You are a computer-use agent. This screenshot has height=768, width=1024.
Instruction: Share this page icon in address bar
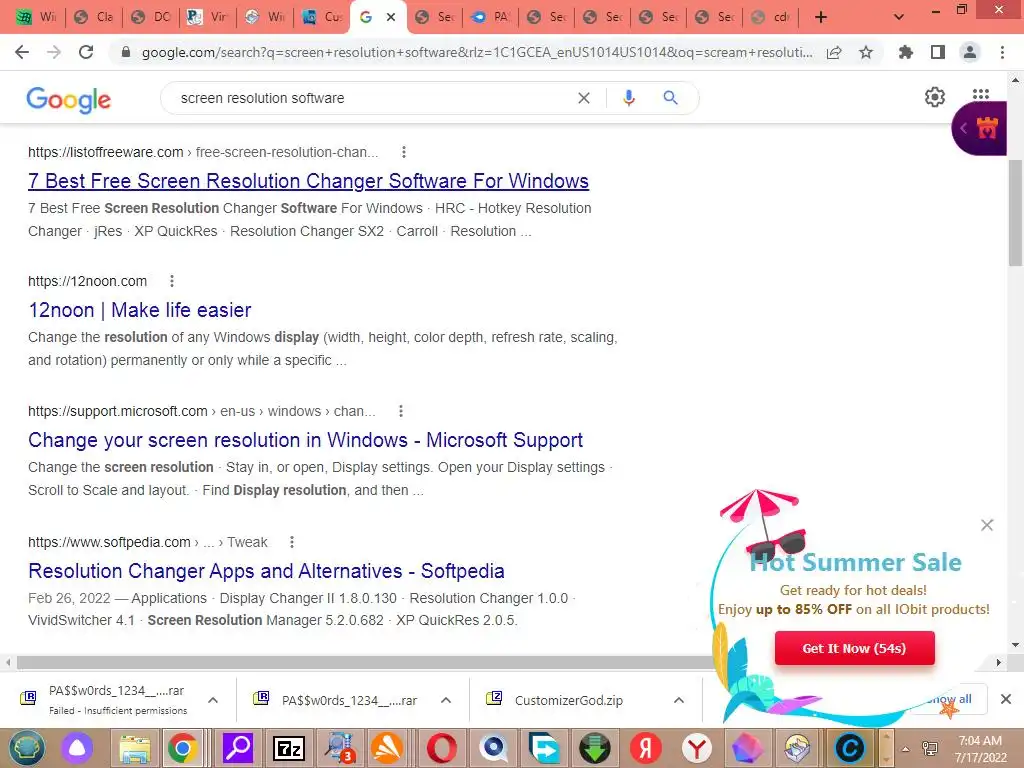834,52
